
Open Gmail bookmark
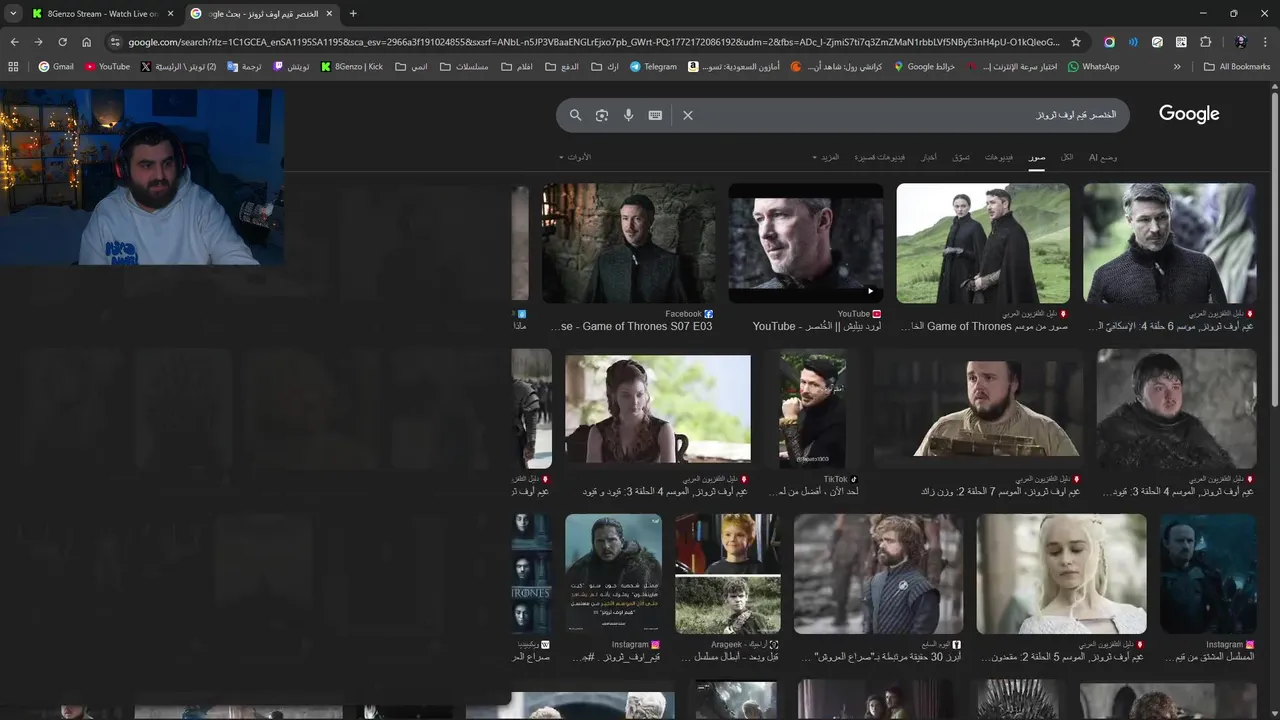[56, 67]
